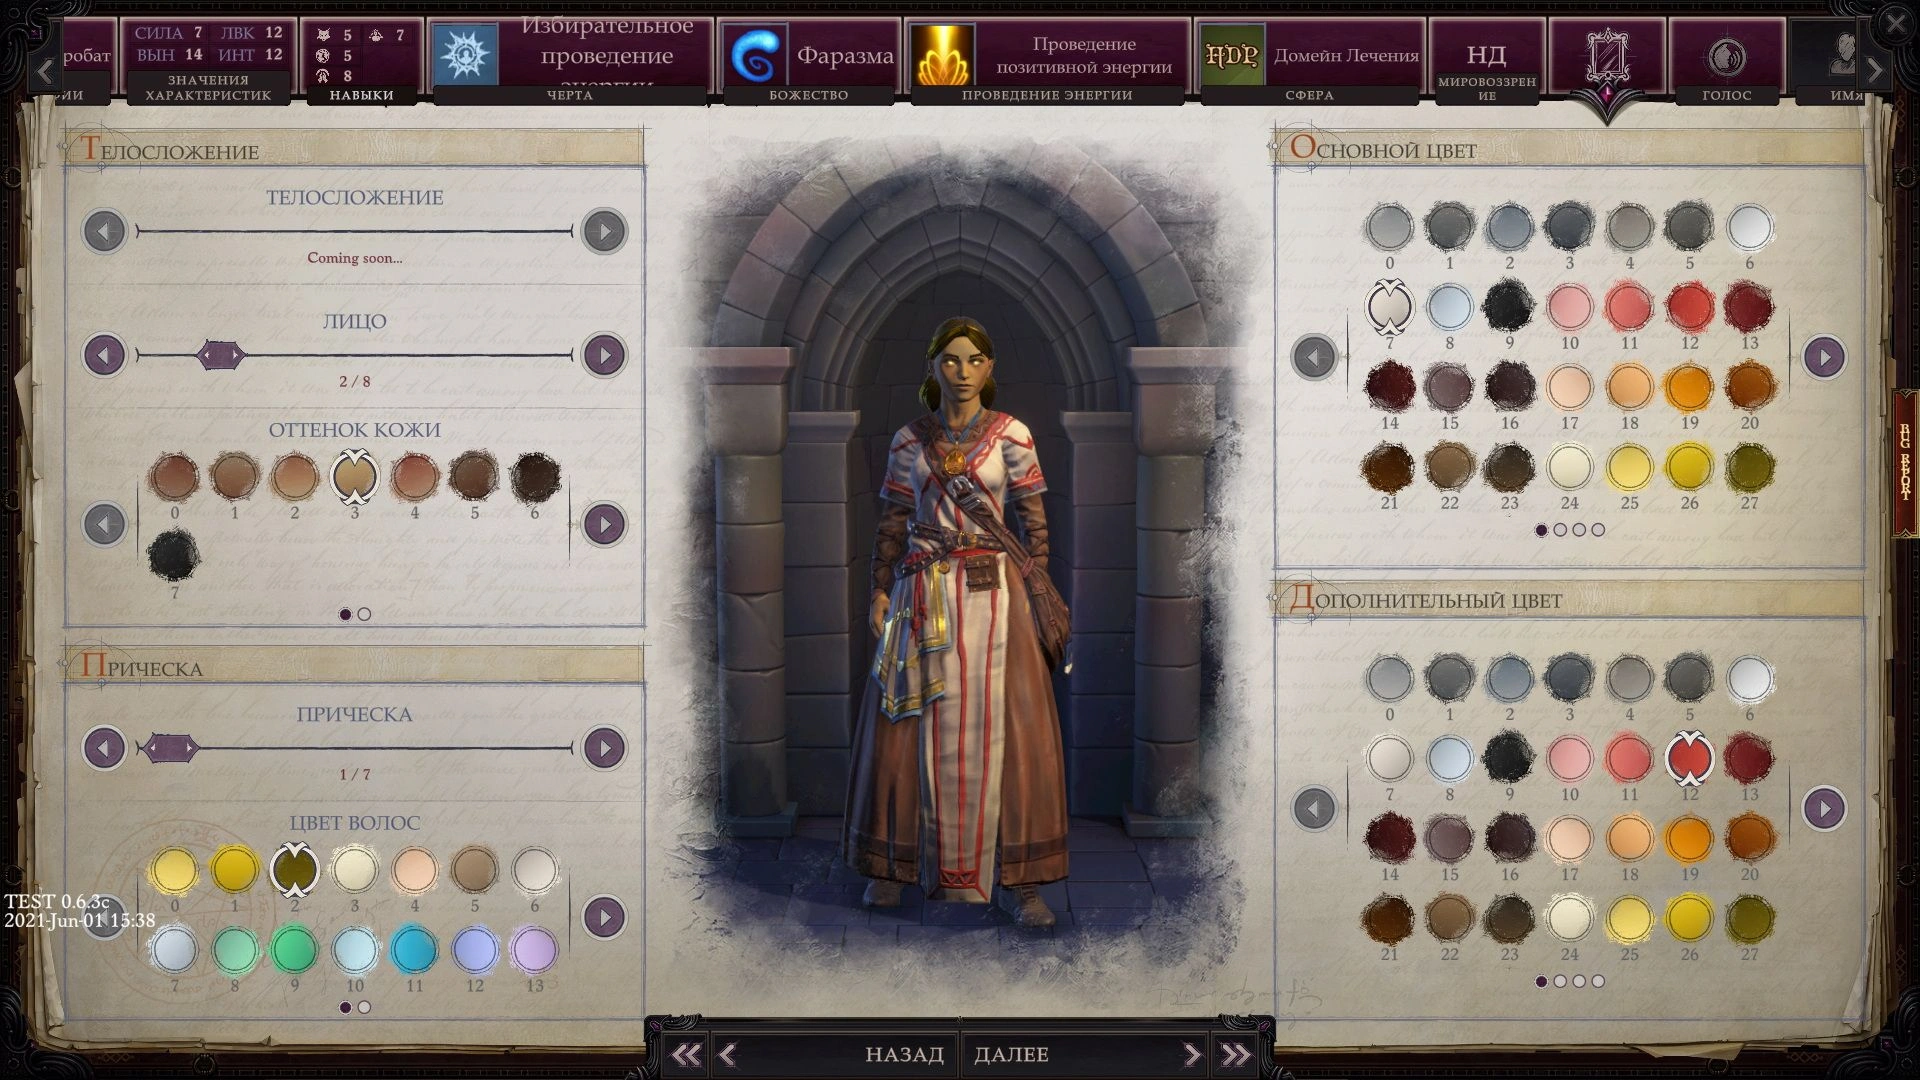Open the Имя name tab
Viewport: 1920px width, 1080px height.
point(1846,95)
